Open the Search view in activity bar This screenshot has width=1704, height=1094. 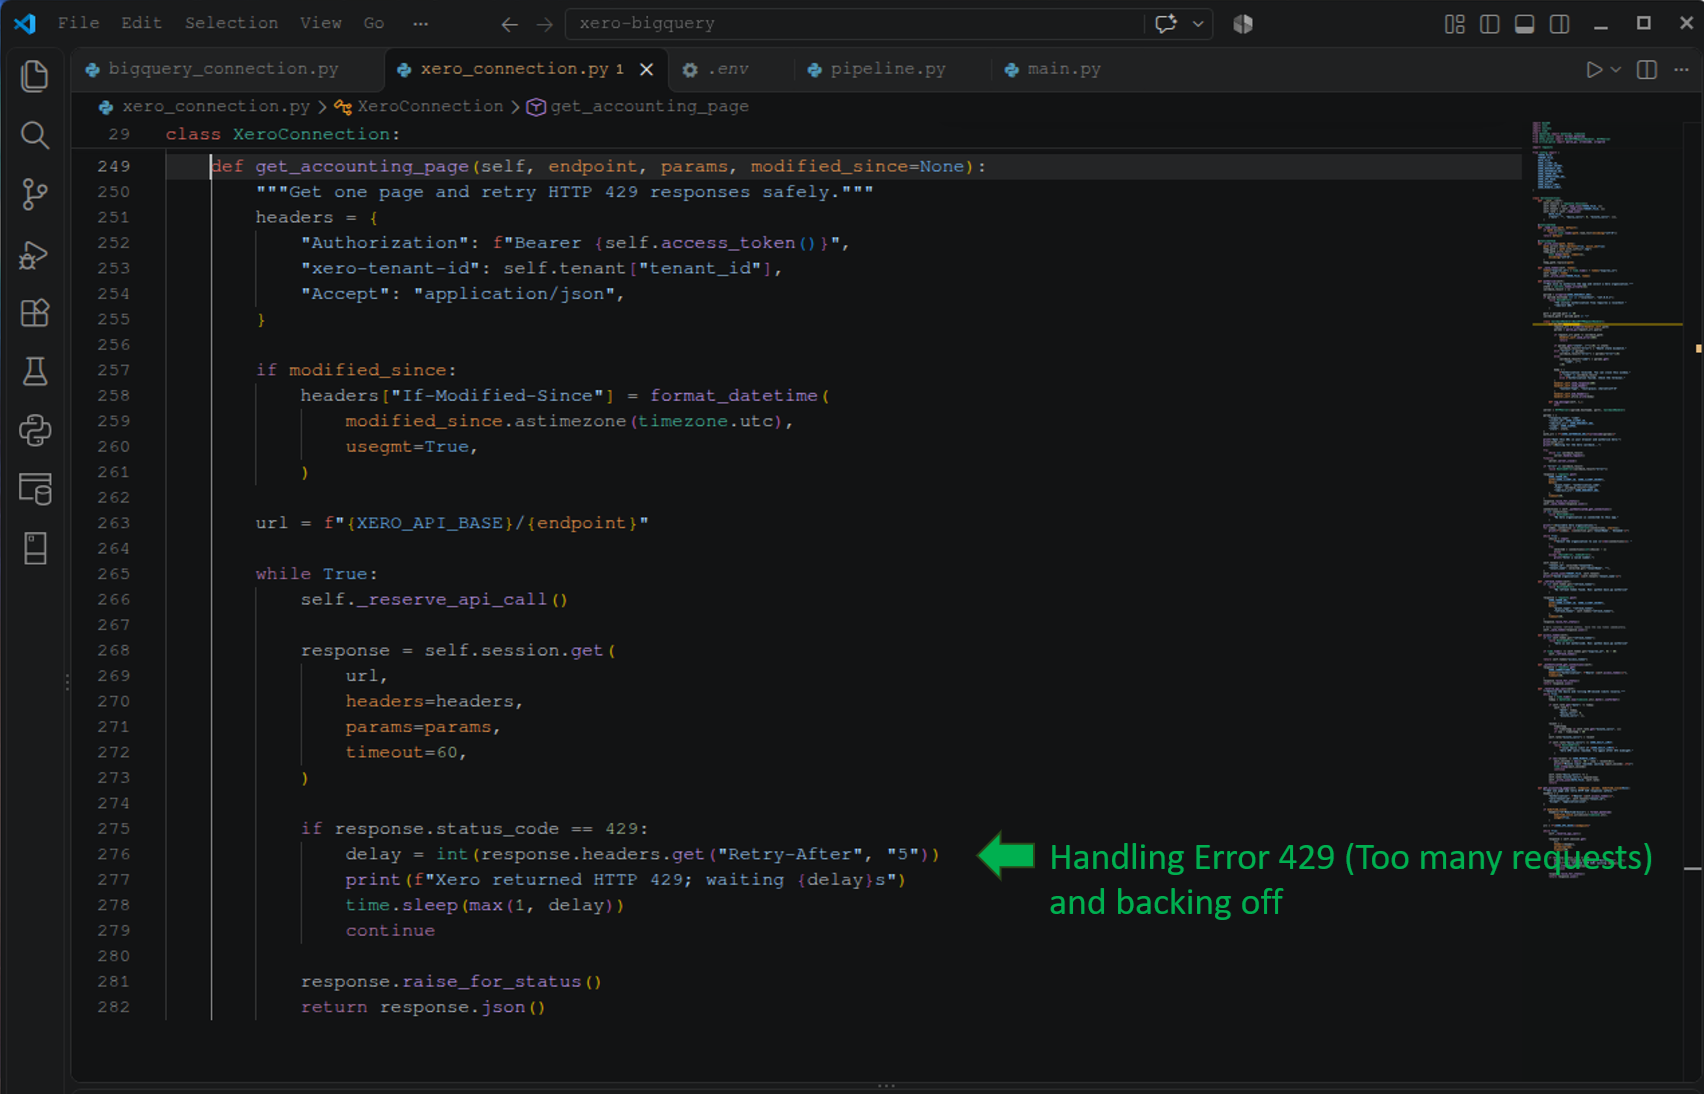tap(35, 135)
